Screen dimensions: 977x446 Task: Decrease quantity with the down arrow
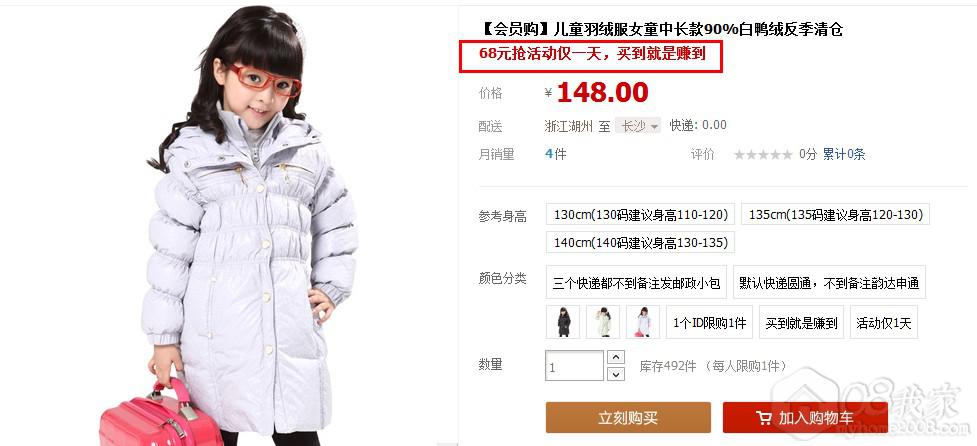coord(616,374)
